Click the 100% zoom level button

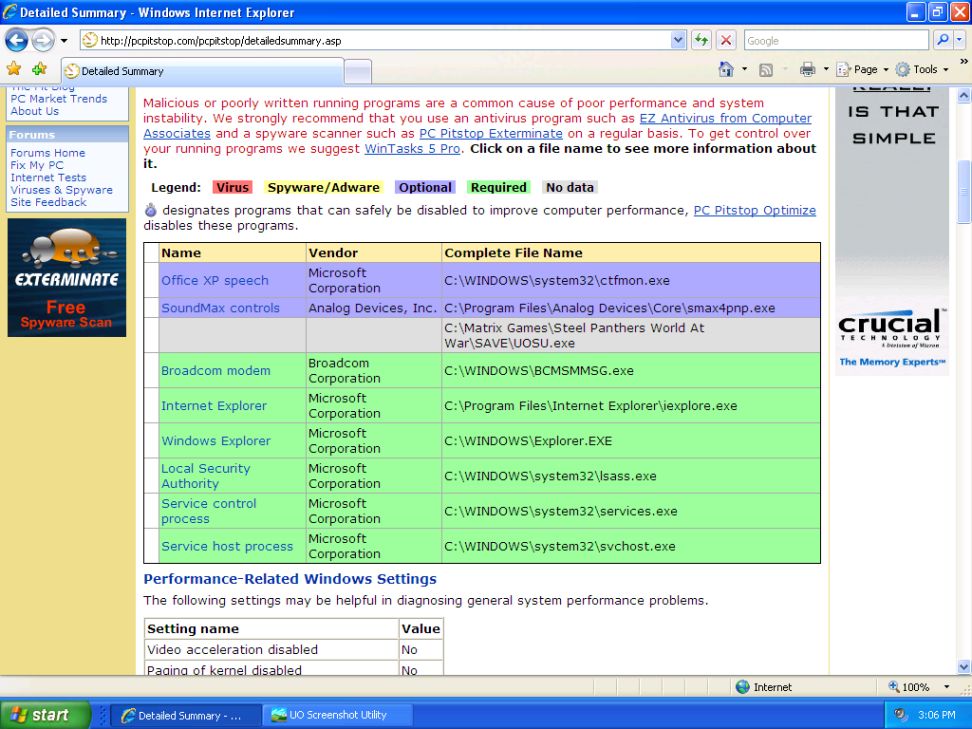909,687
